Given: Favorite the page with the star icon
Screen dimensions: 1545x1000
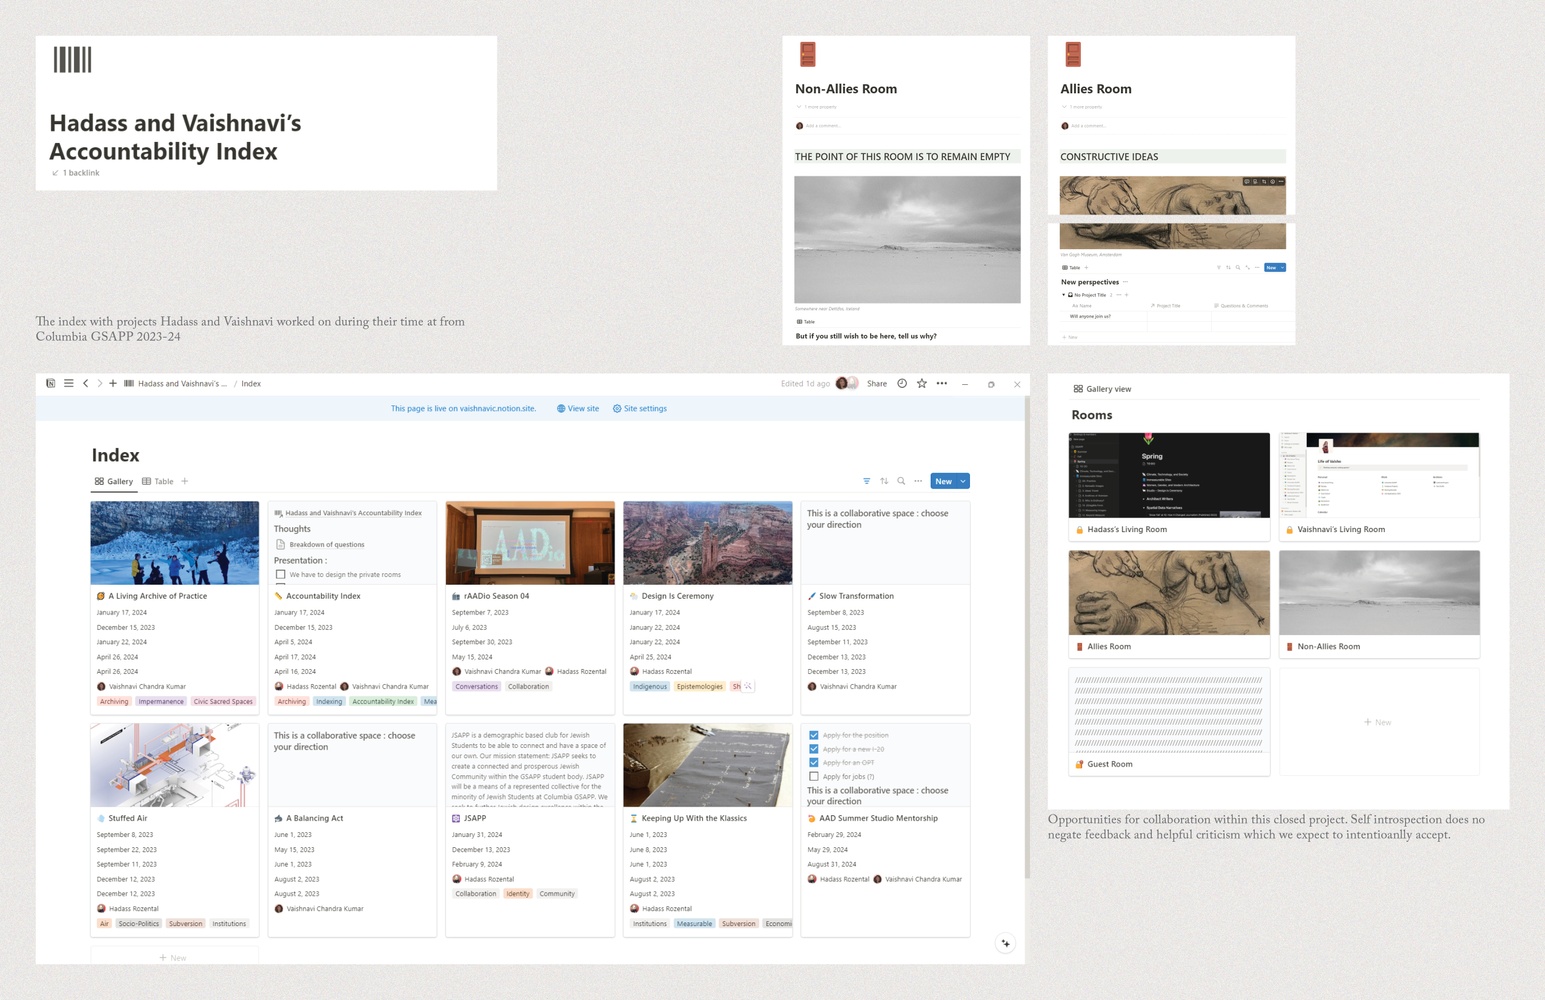Looking at the screenshot, I should pos(922,383).
